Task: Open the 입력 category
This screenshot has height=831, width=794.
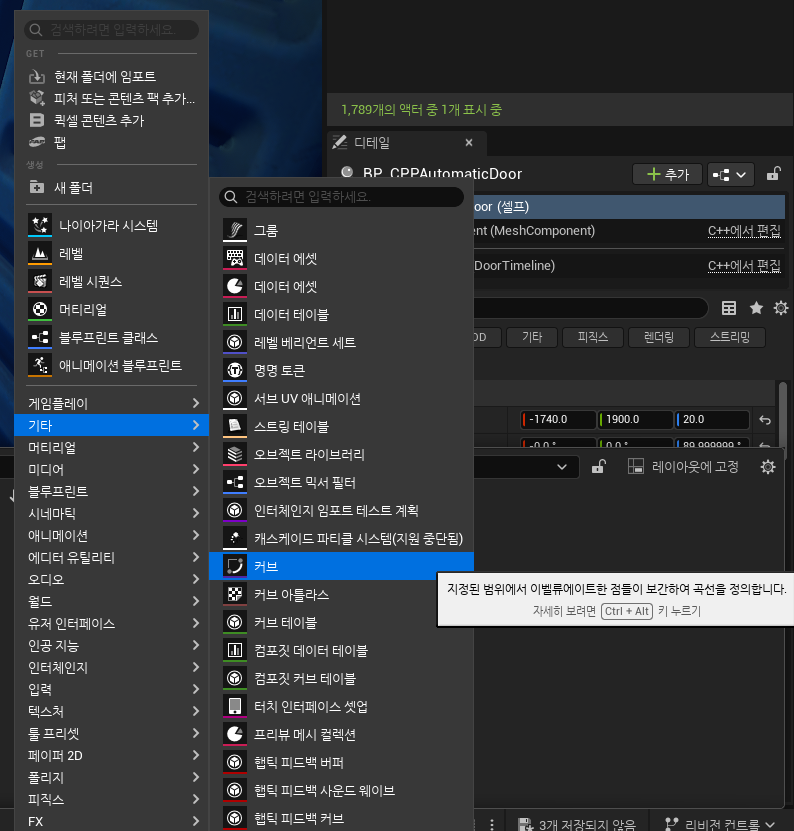Action: tap(111, 689)
